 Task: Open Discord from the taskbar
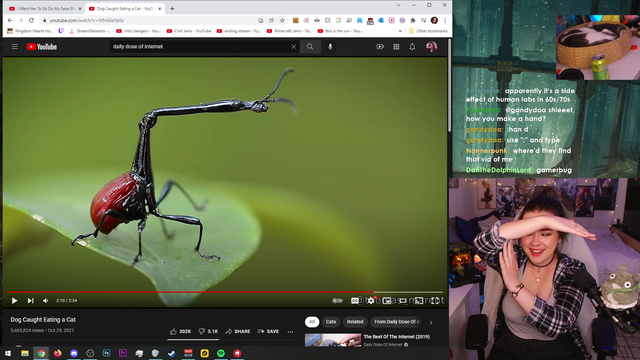[x=74, y=353]
